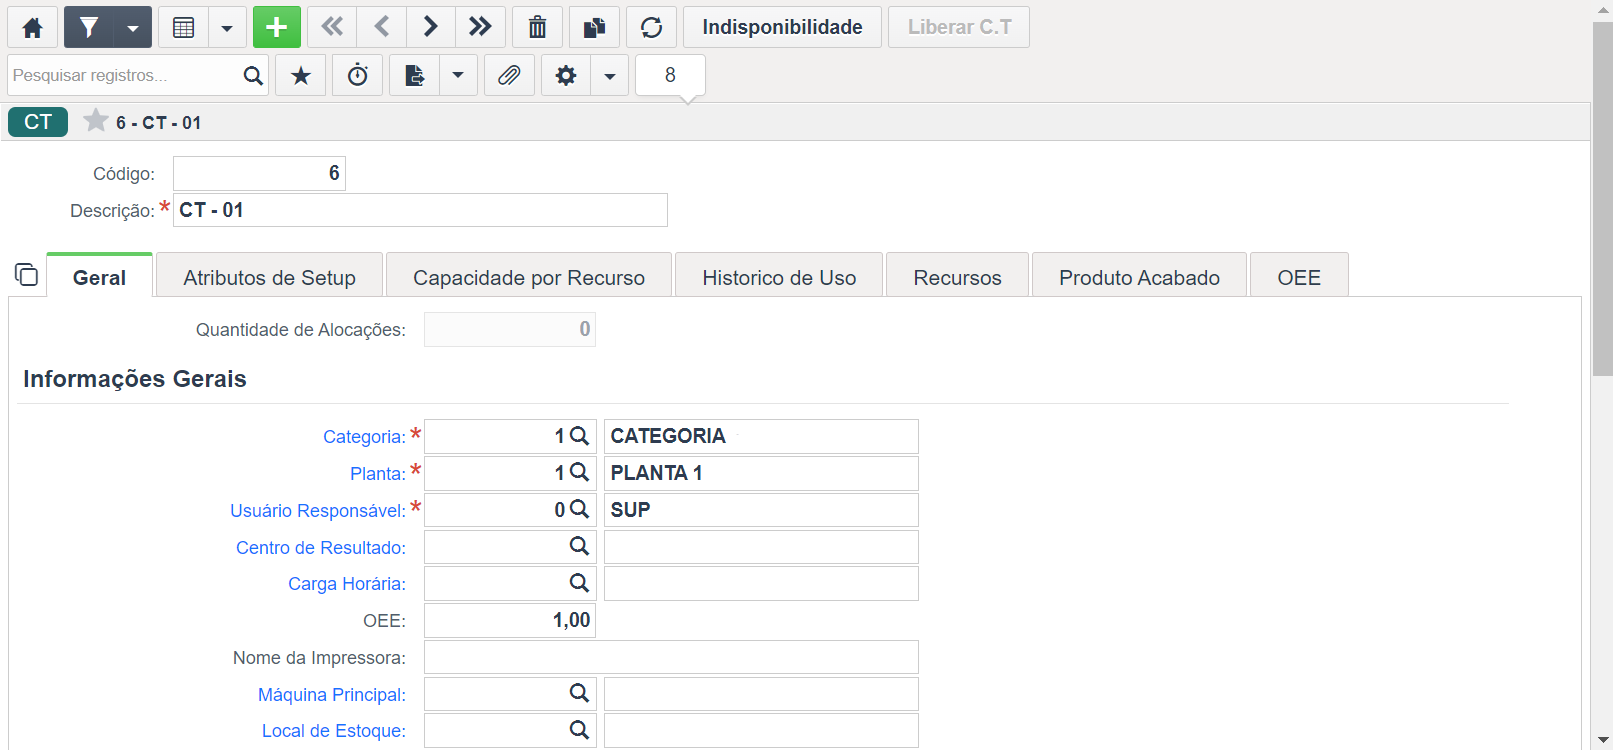
Task: Click the vertical scrollbar thumb
Action: [x=1603, y=198]
